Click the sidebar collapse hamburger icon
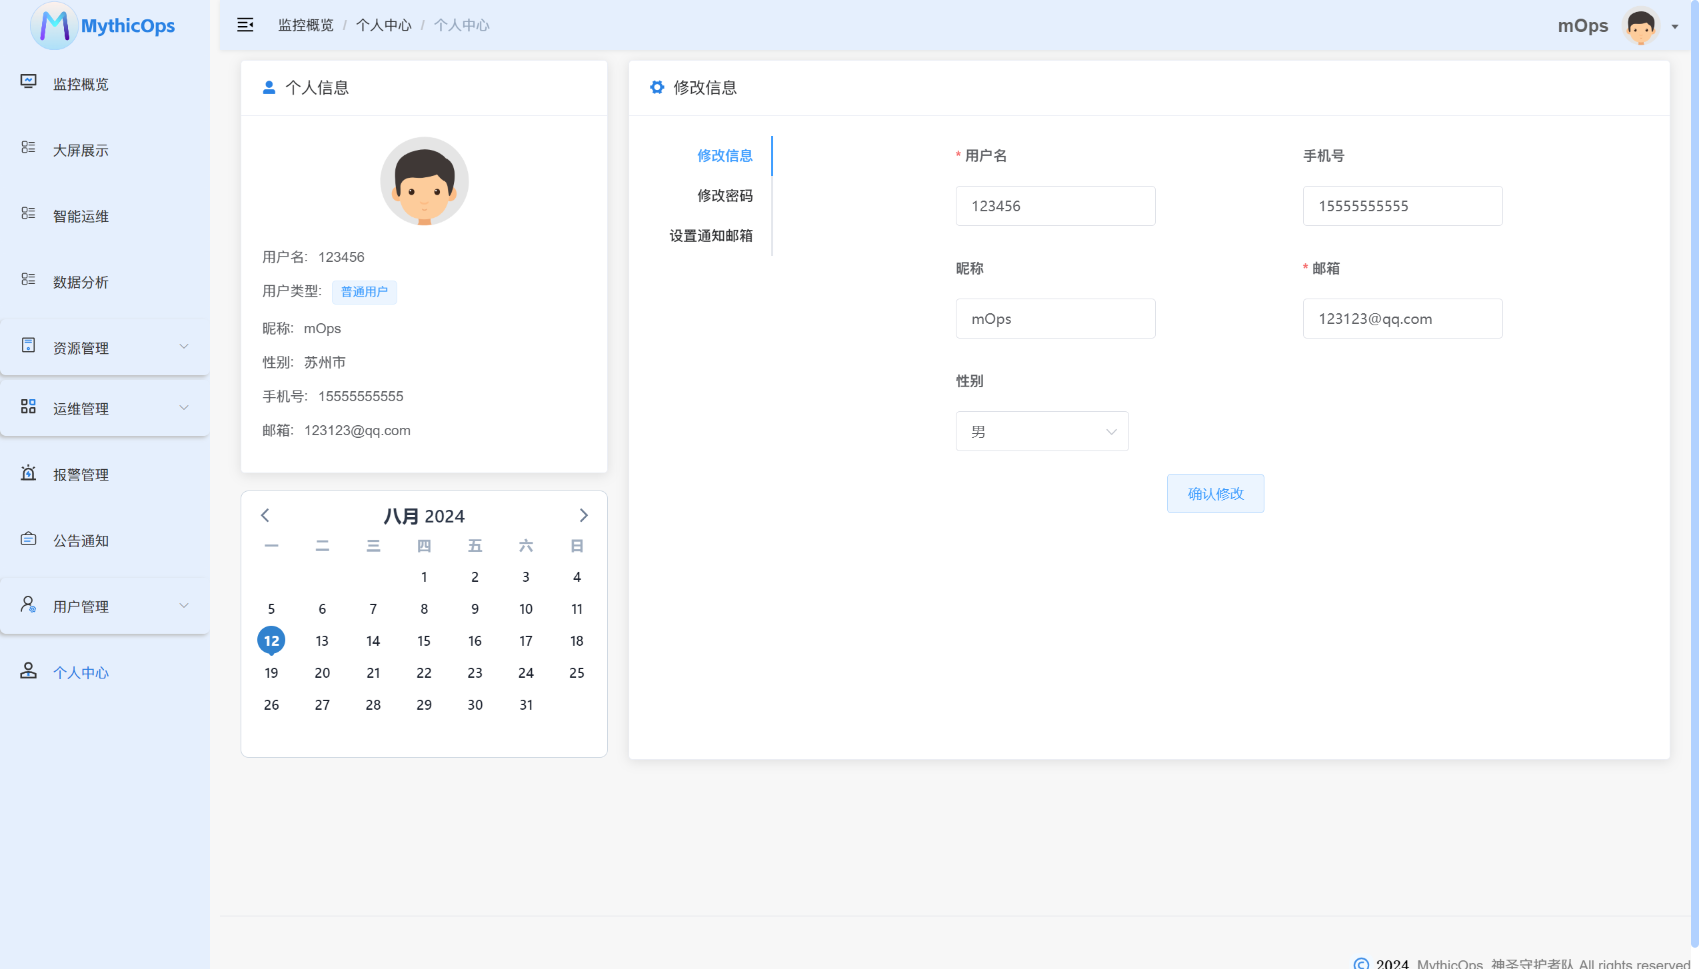1699x969 pixels. click(245, 24)
